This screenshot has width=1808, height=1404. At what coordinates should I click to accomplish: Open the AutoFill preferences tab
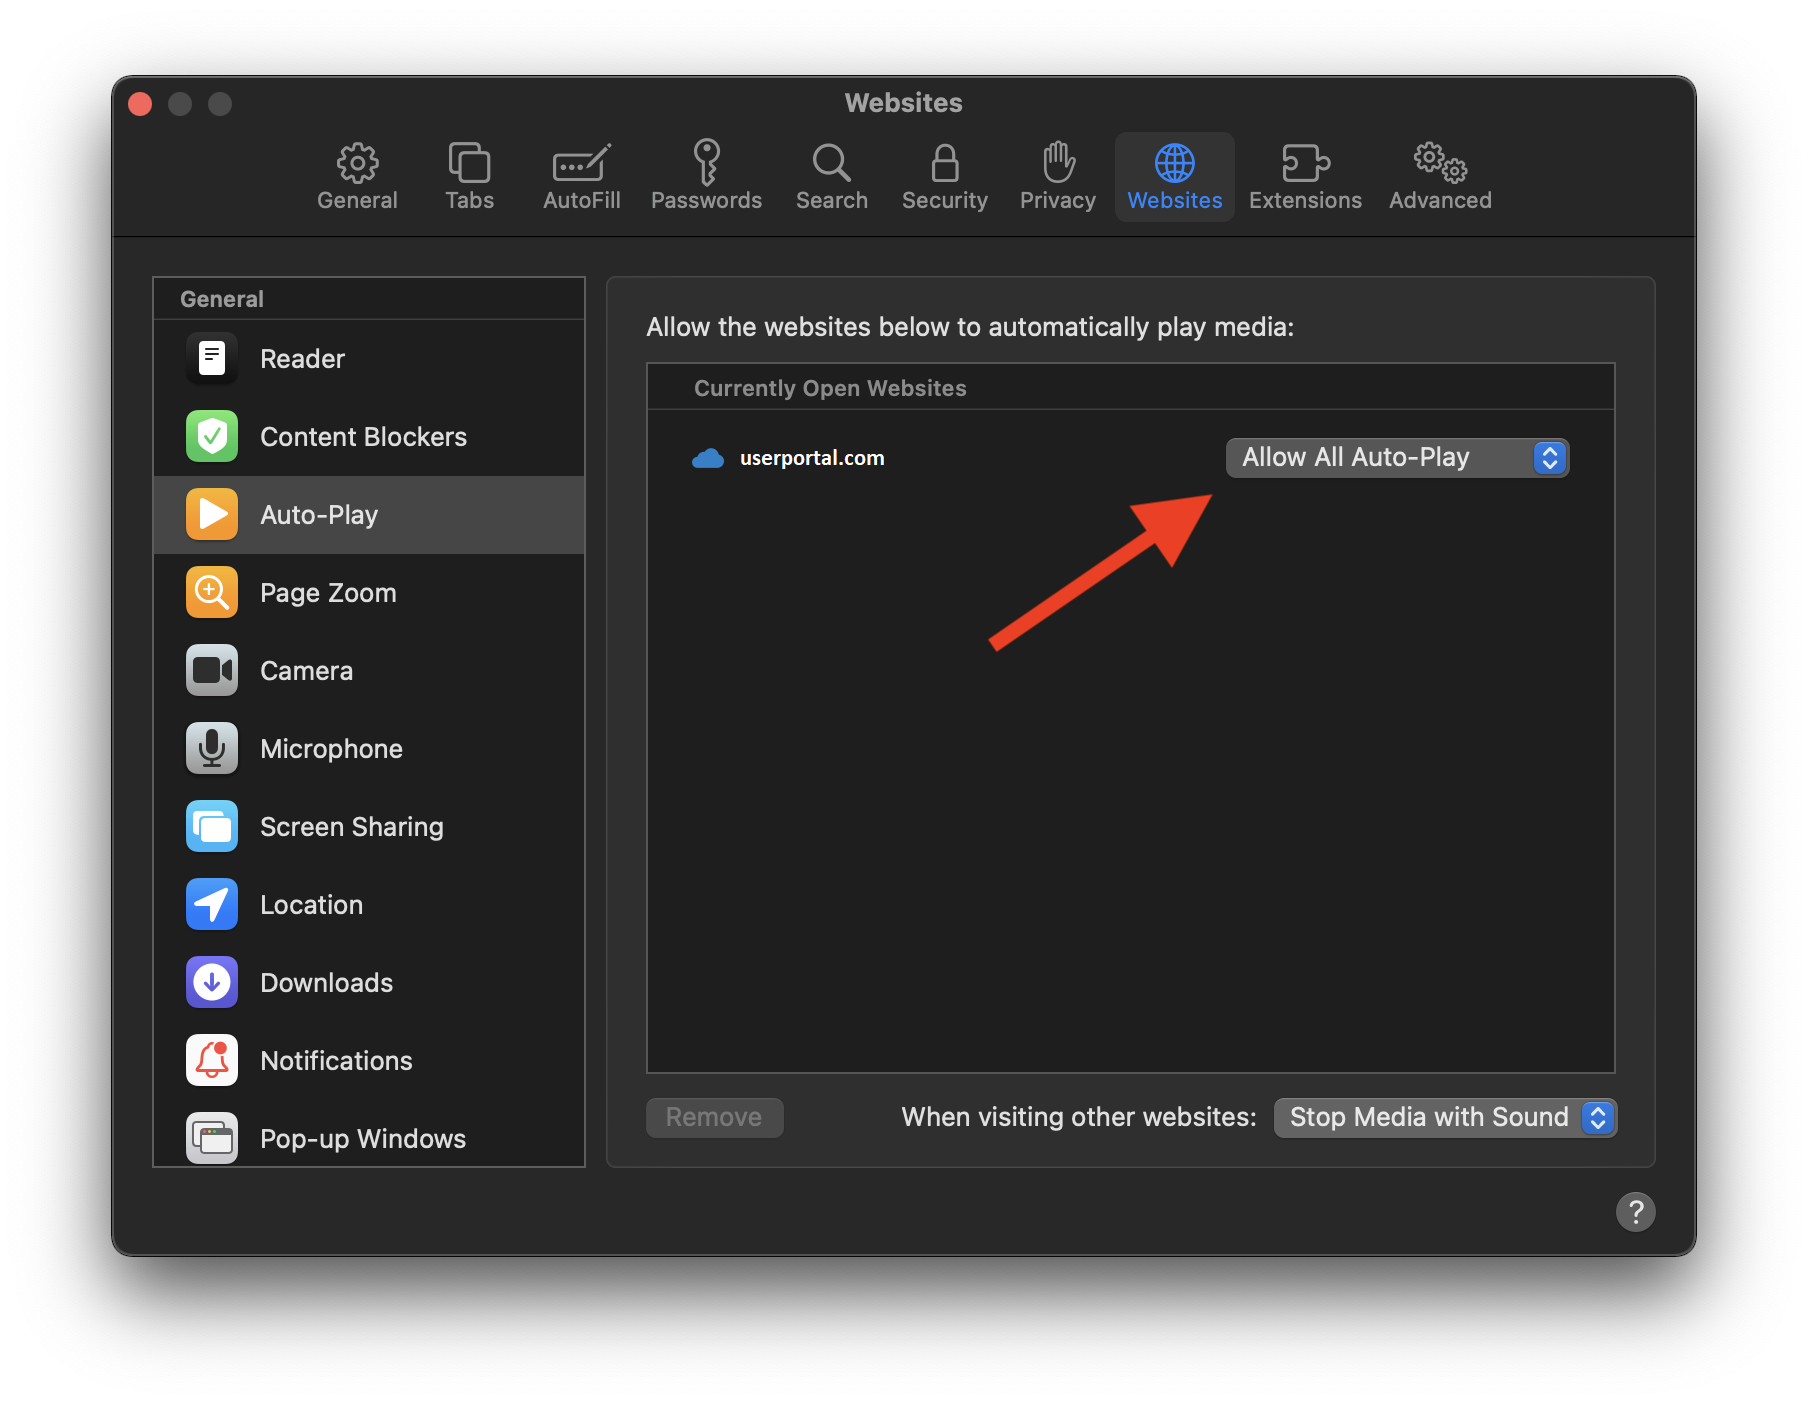pyautogui.click(x=581, y=177)
